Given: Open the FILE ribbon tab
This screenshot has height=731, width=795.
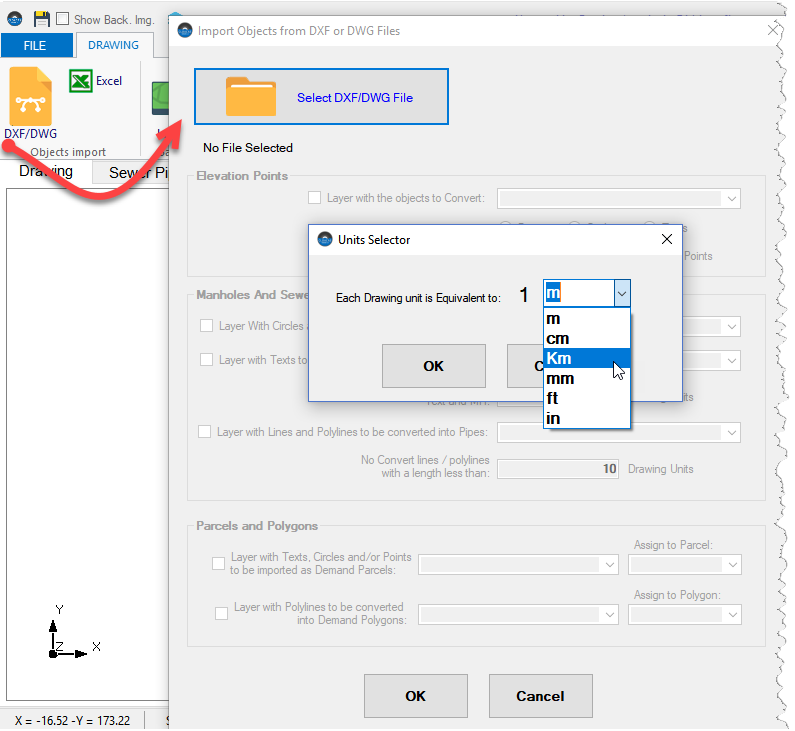Looking at the screenshot, I should [36, 46].
